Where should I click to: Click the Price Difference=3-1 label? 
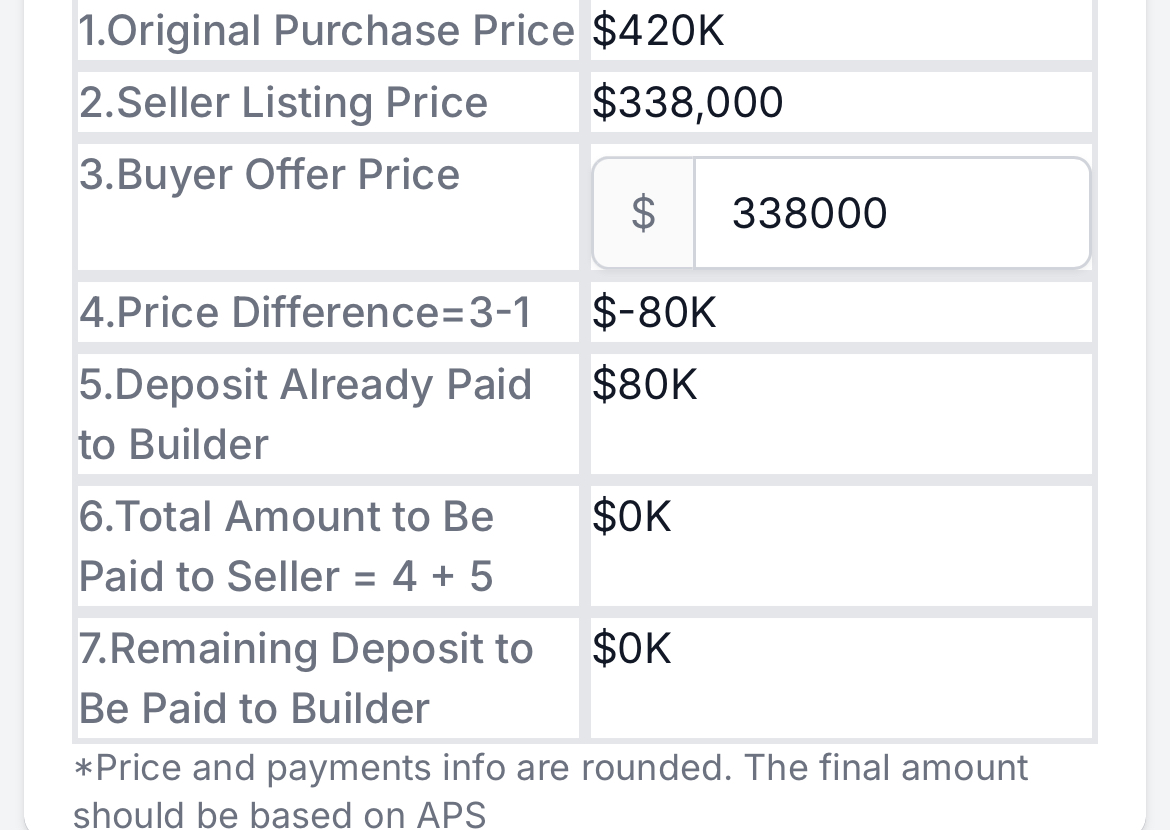[x=305, y=312]
